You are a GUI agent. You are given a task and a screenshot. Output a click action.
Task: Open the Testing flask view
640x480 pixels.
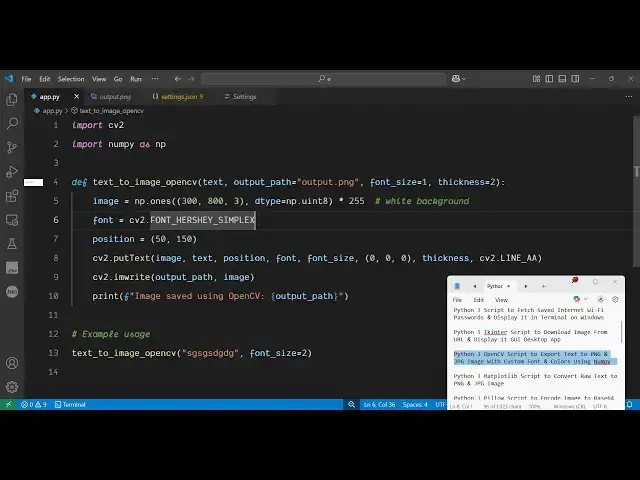pos(12,244)
